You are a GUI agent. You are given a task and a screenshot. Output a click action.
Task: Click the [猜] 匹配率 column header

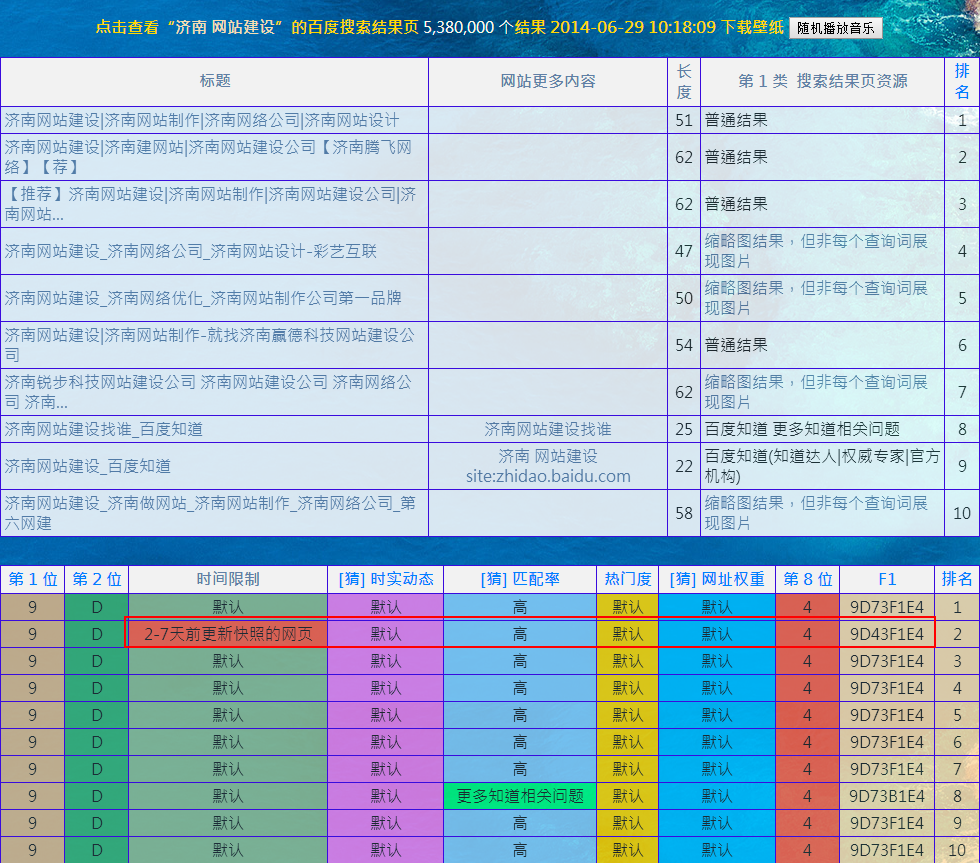pyautogui.click(x=520, y=579)
